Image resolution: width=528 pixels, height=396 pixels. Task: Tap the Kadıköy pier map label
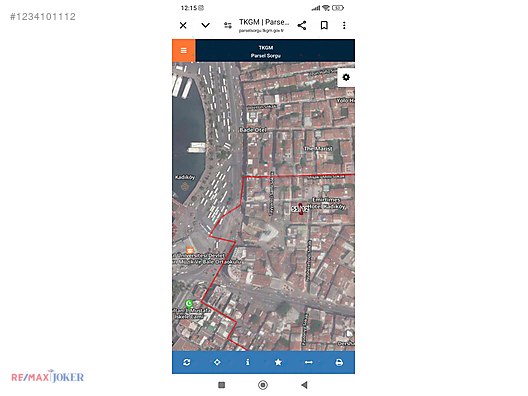pyautogui.click(x=185, y=177)
